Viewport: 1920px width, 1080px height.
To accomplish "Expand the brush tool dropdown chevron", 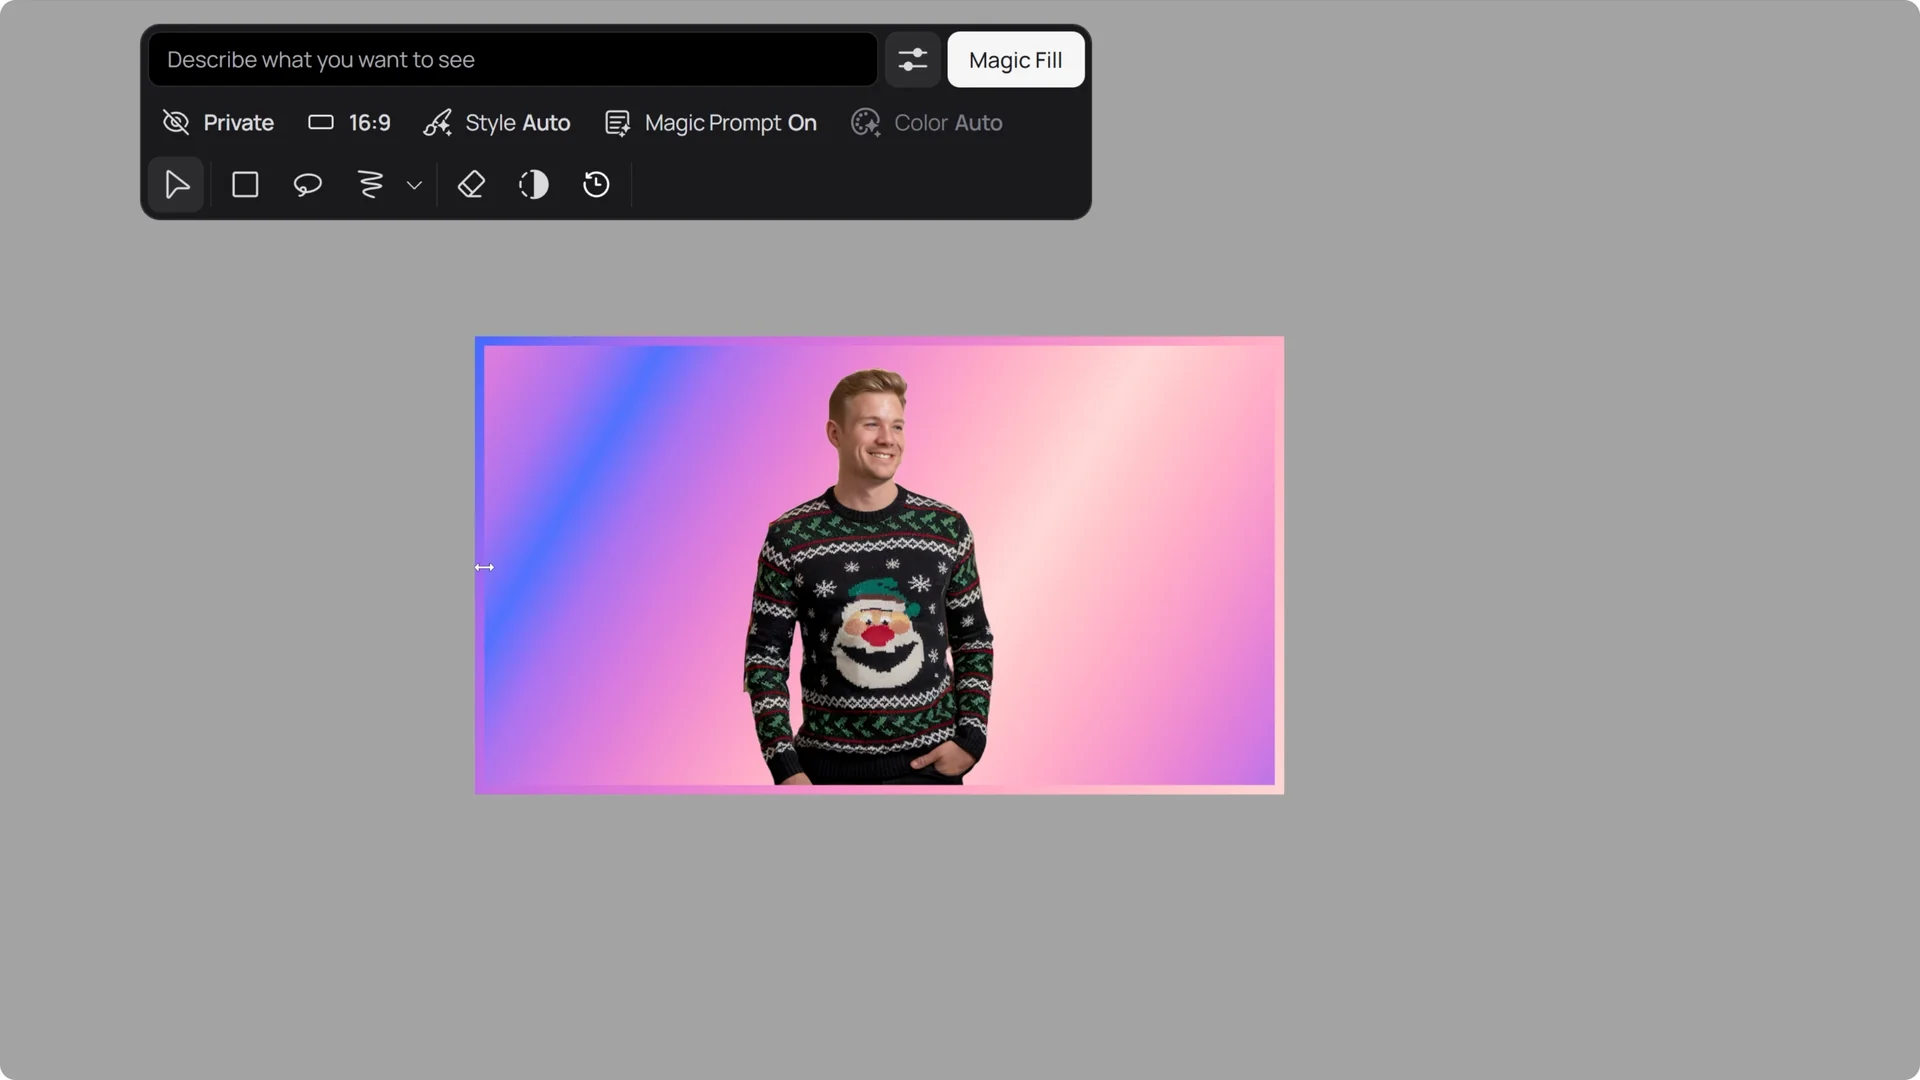I will pos(413,184).
